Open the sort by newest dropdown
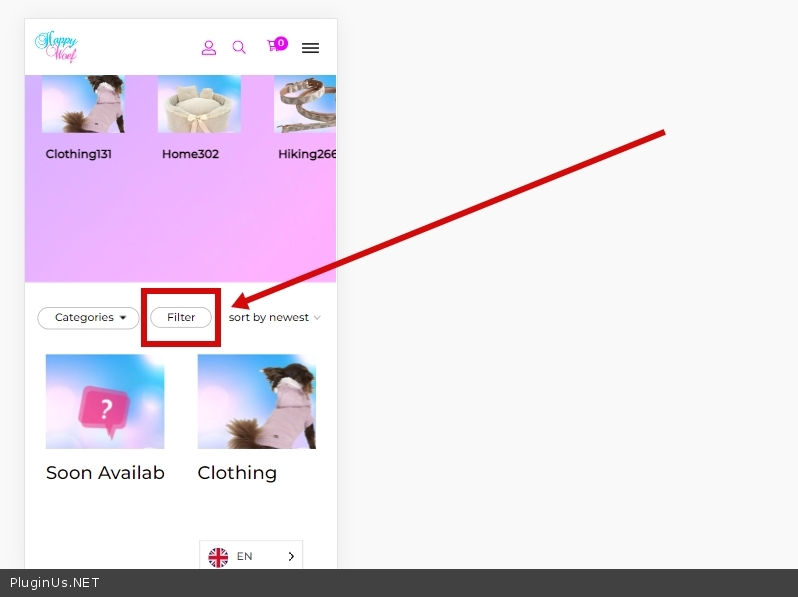The height and width of the screenshot is (597, 798). [274, 317]
